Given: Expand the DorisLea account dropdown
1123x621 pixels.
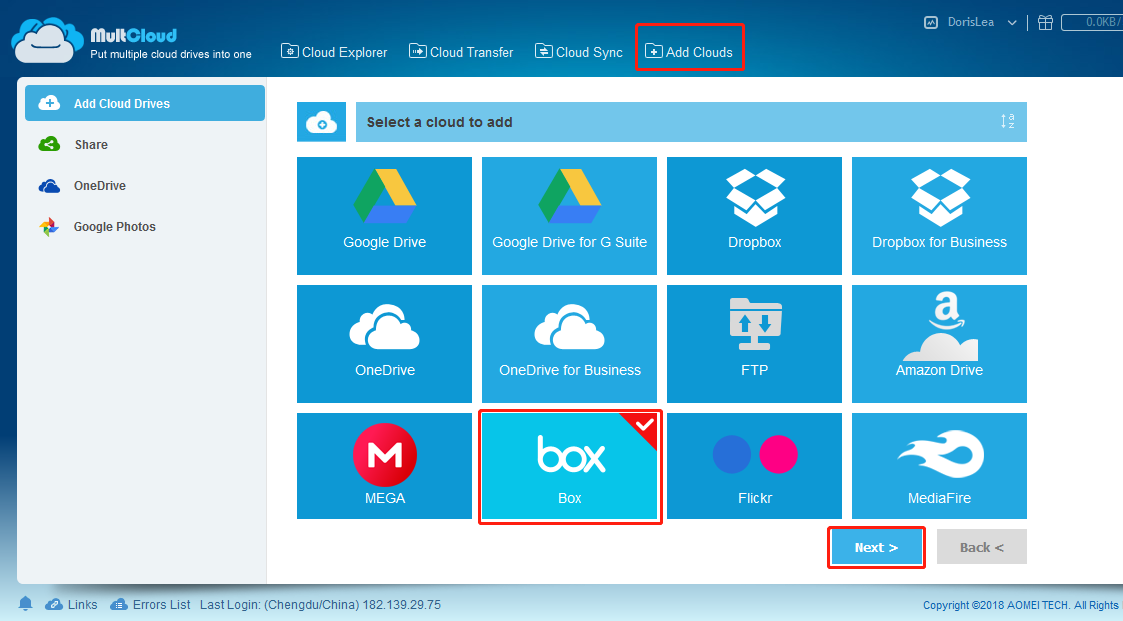Looking at the screenshot, I should (1012, 22).
